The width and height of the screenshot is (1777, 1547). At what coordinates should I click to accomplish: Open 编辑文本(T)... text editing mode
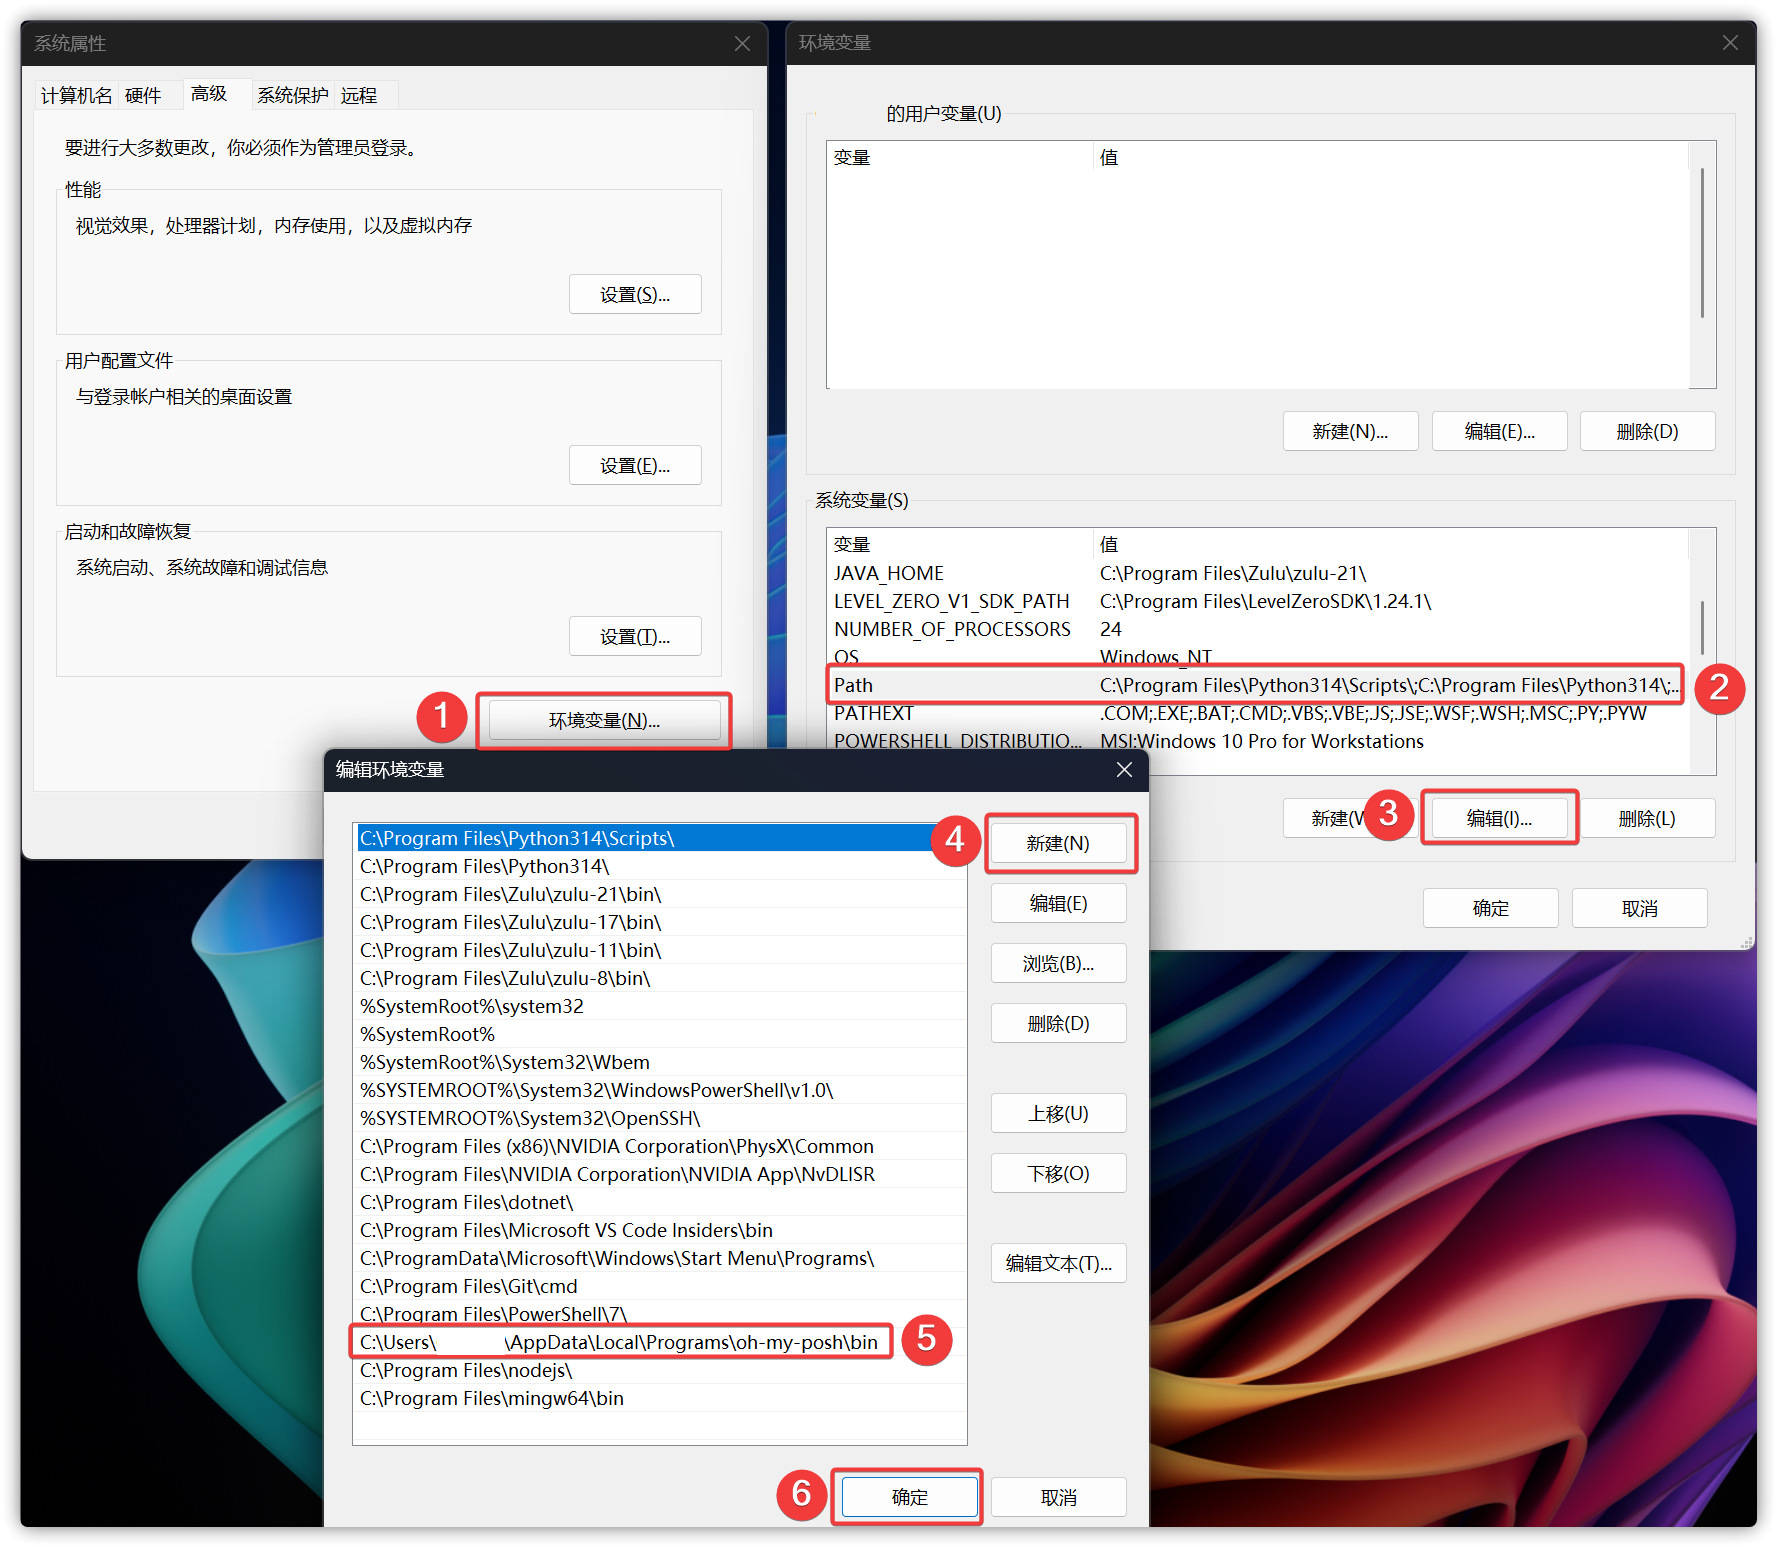tap(1058, 1264)
